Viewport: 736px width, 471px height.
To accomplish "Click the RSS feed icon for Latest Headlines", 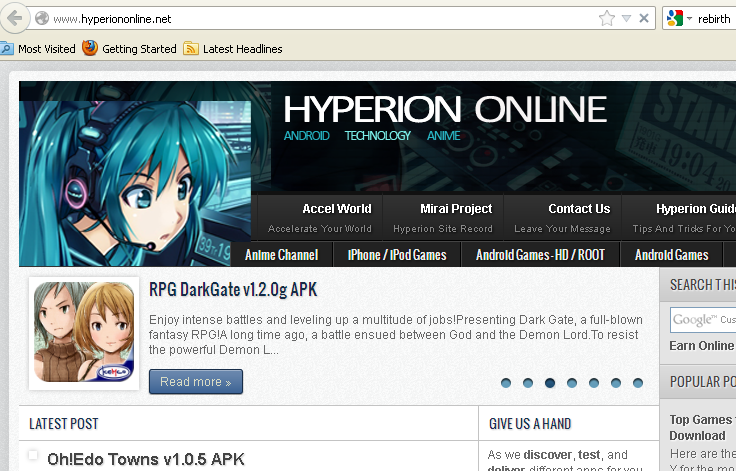I will pyautogui.click(x=191, y=48).
